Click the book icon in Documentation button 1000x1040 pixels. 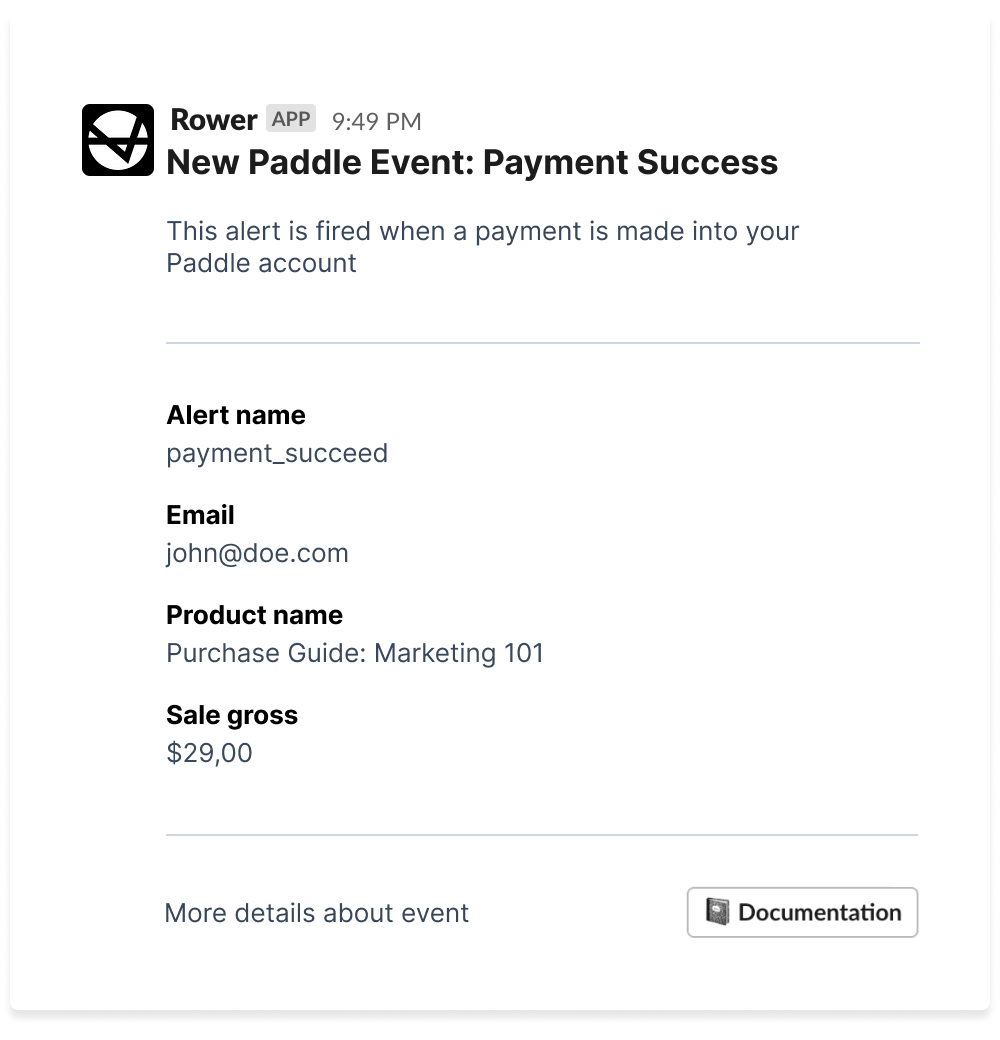pos(717,912)
